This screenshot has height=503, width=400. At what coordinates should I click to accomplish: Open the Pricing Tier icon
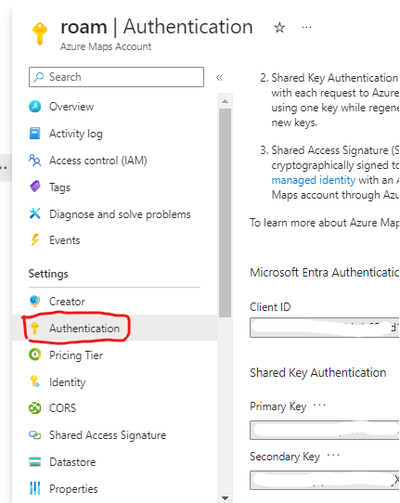[x=35, y=355]
